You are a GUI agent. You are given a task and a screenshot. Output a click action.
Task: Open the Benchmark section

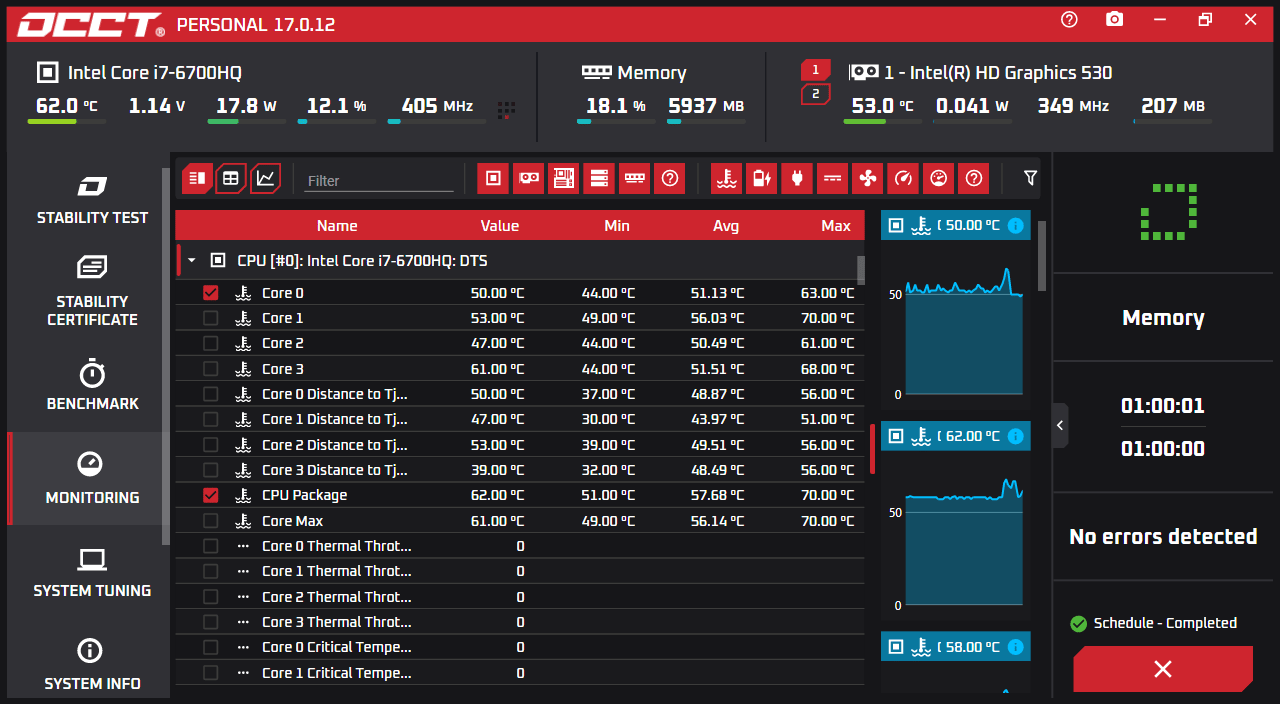pyautogui.click(x=92, y=386)
